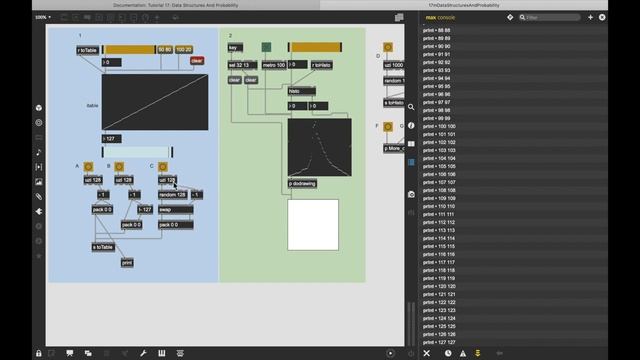Click orange slider in green section 2
Image resolution: width=640 pixels, height=360 pixels.
click(315, 47)
